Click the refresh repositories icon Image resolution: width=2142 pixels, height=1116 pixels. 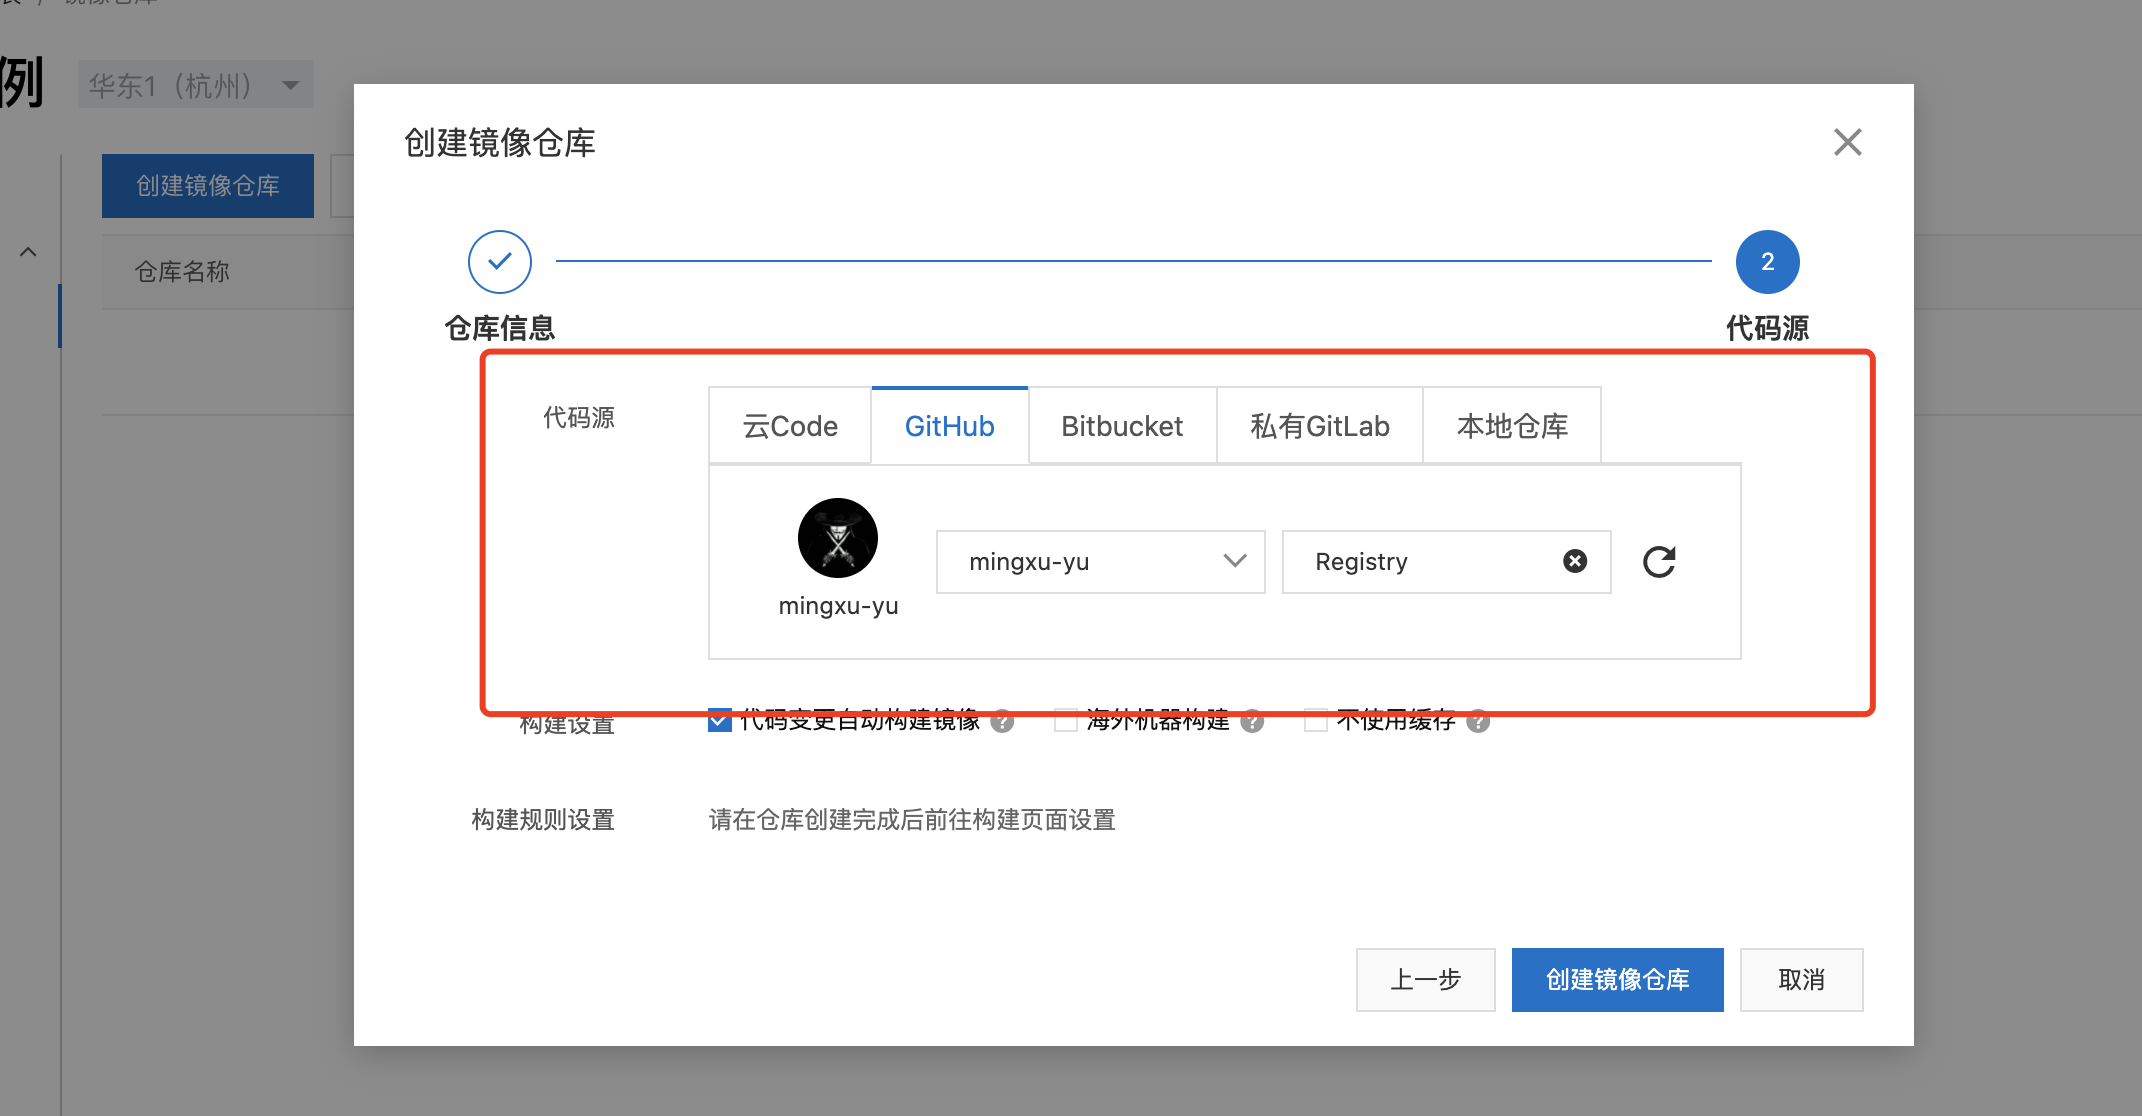(1659, 562)
